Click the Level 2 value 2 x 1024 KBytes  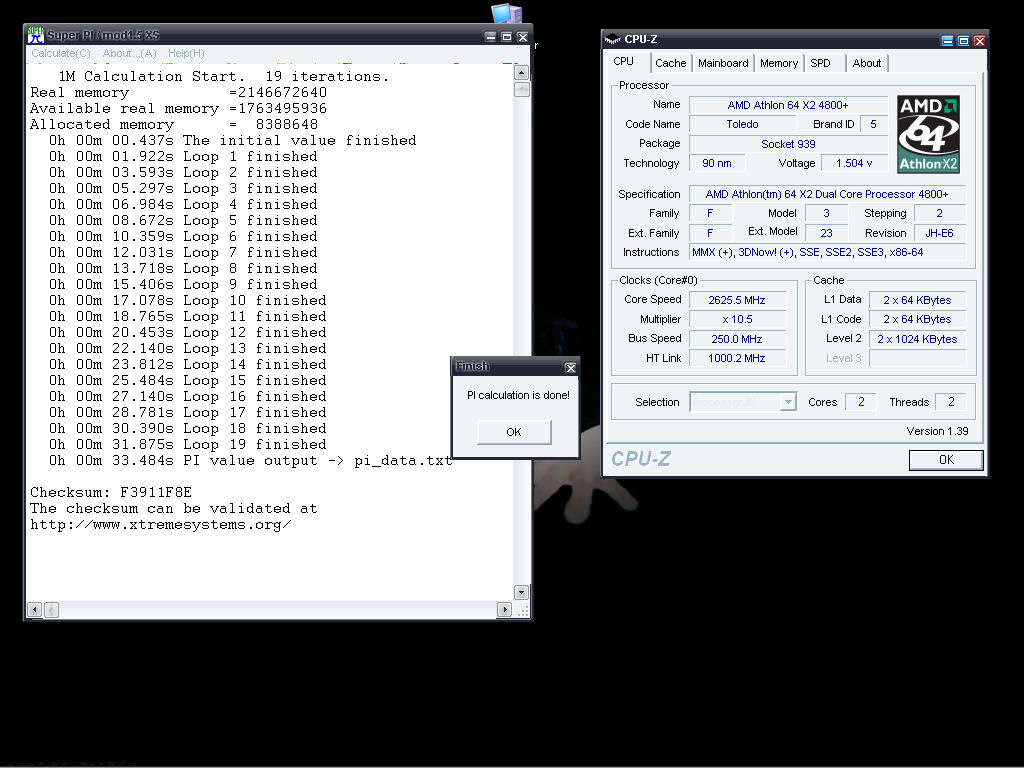pos(917,339)
